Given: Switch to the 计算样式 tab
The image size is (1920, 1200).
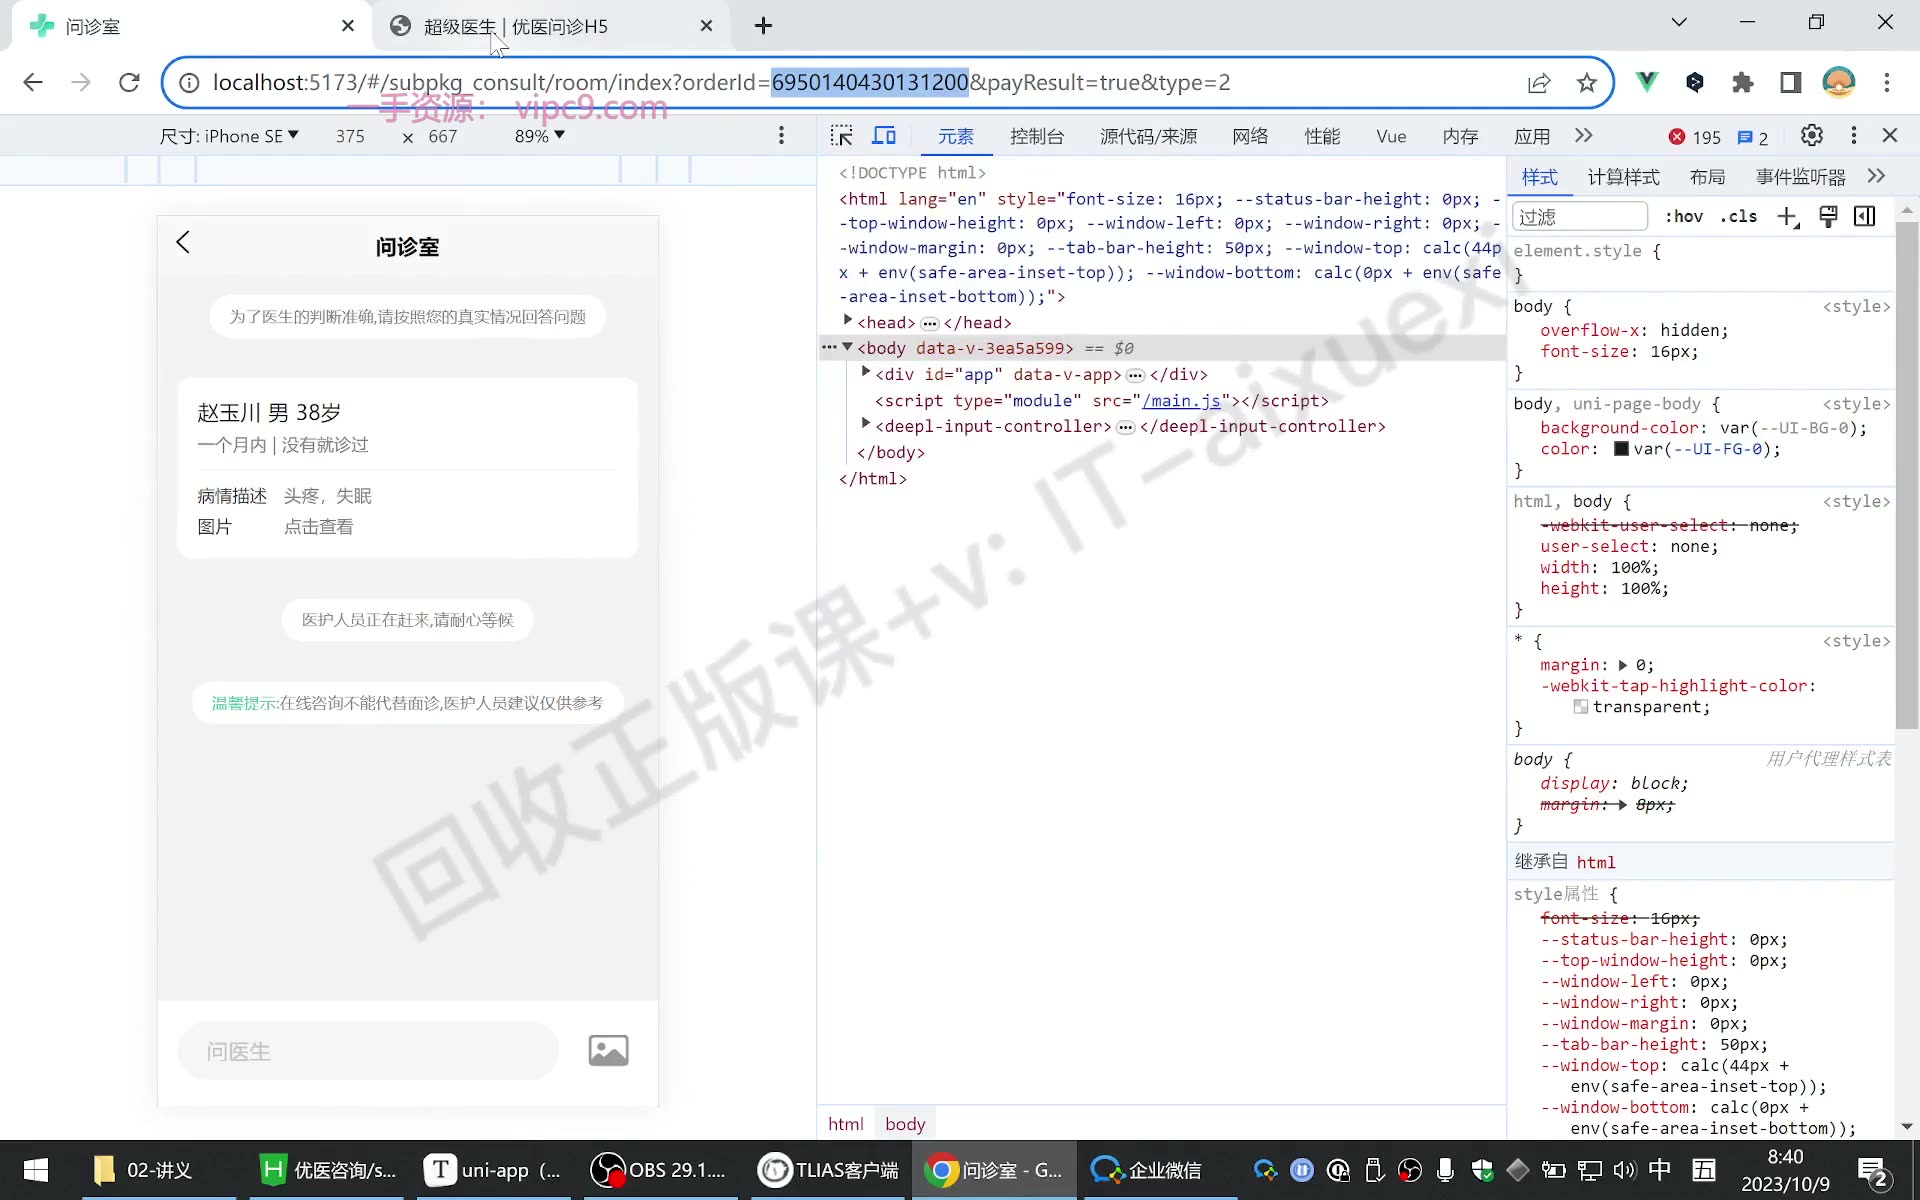Looking at the screenshot, I should pyautogui.click(x=1624, y=177).
